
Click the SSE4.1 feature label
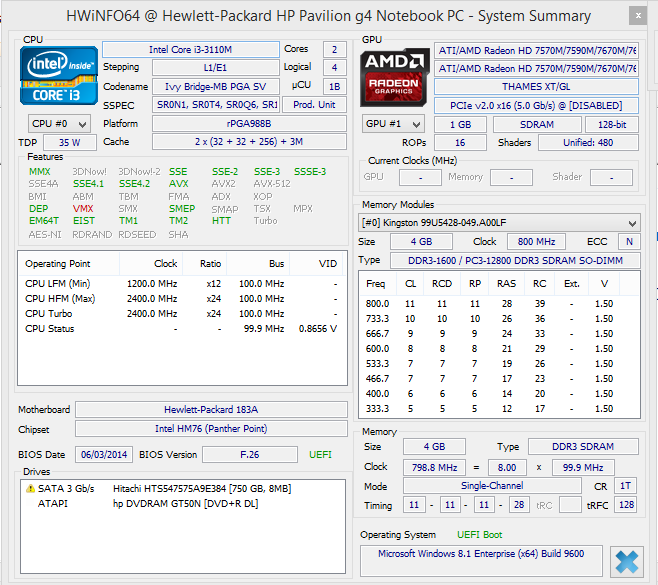(88, 184)
